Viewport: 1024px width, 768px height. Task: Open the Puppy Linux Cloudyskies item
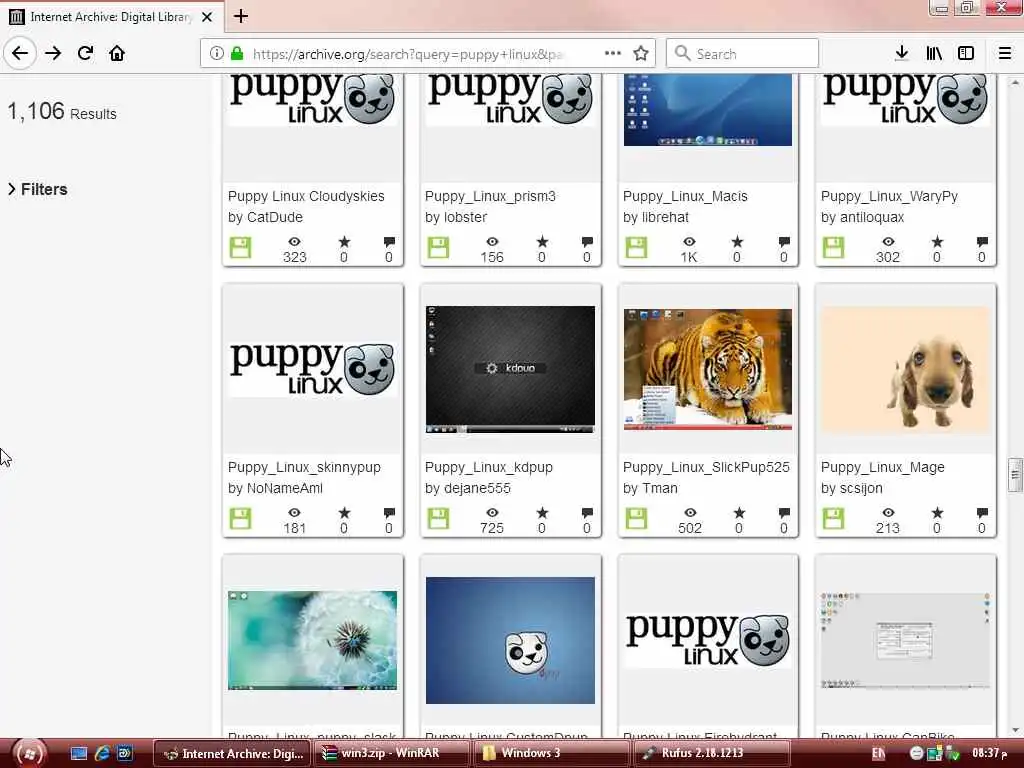pyautogui.click(x=306, y=197)
